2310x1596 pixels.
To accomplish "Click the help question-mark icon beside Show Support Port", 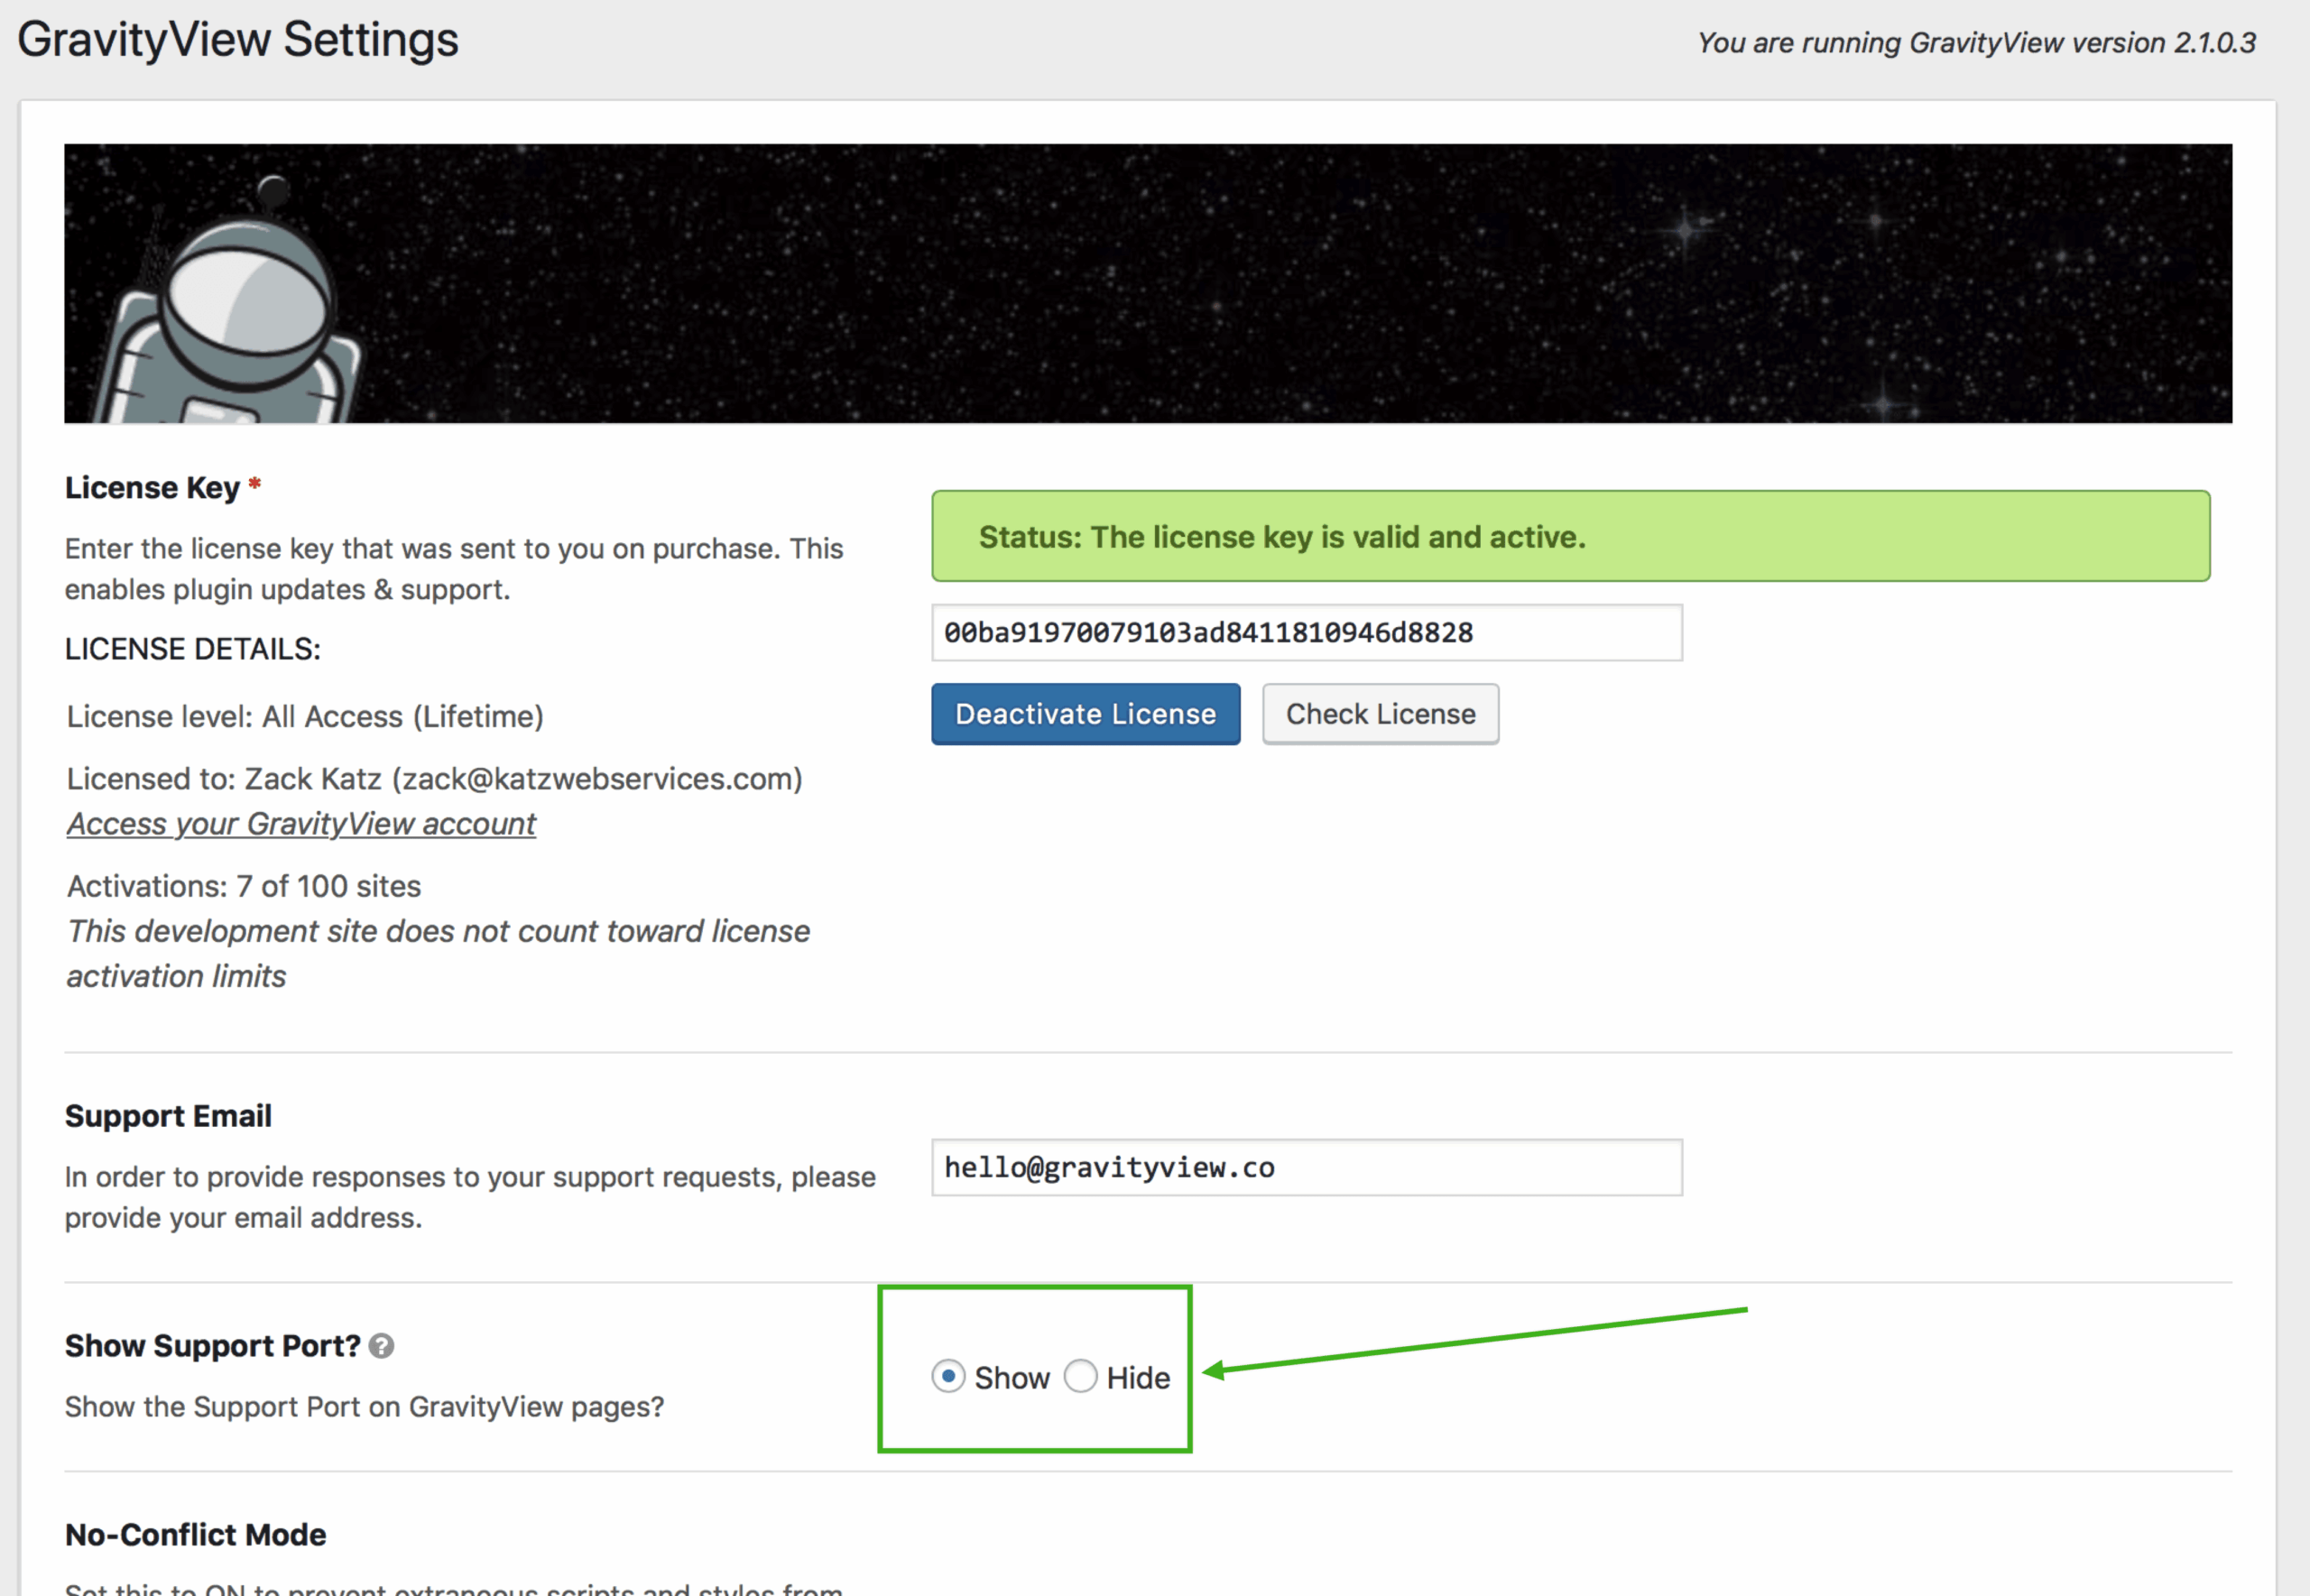I will pyautogui.click(x=381, y=1346).
